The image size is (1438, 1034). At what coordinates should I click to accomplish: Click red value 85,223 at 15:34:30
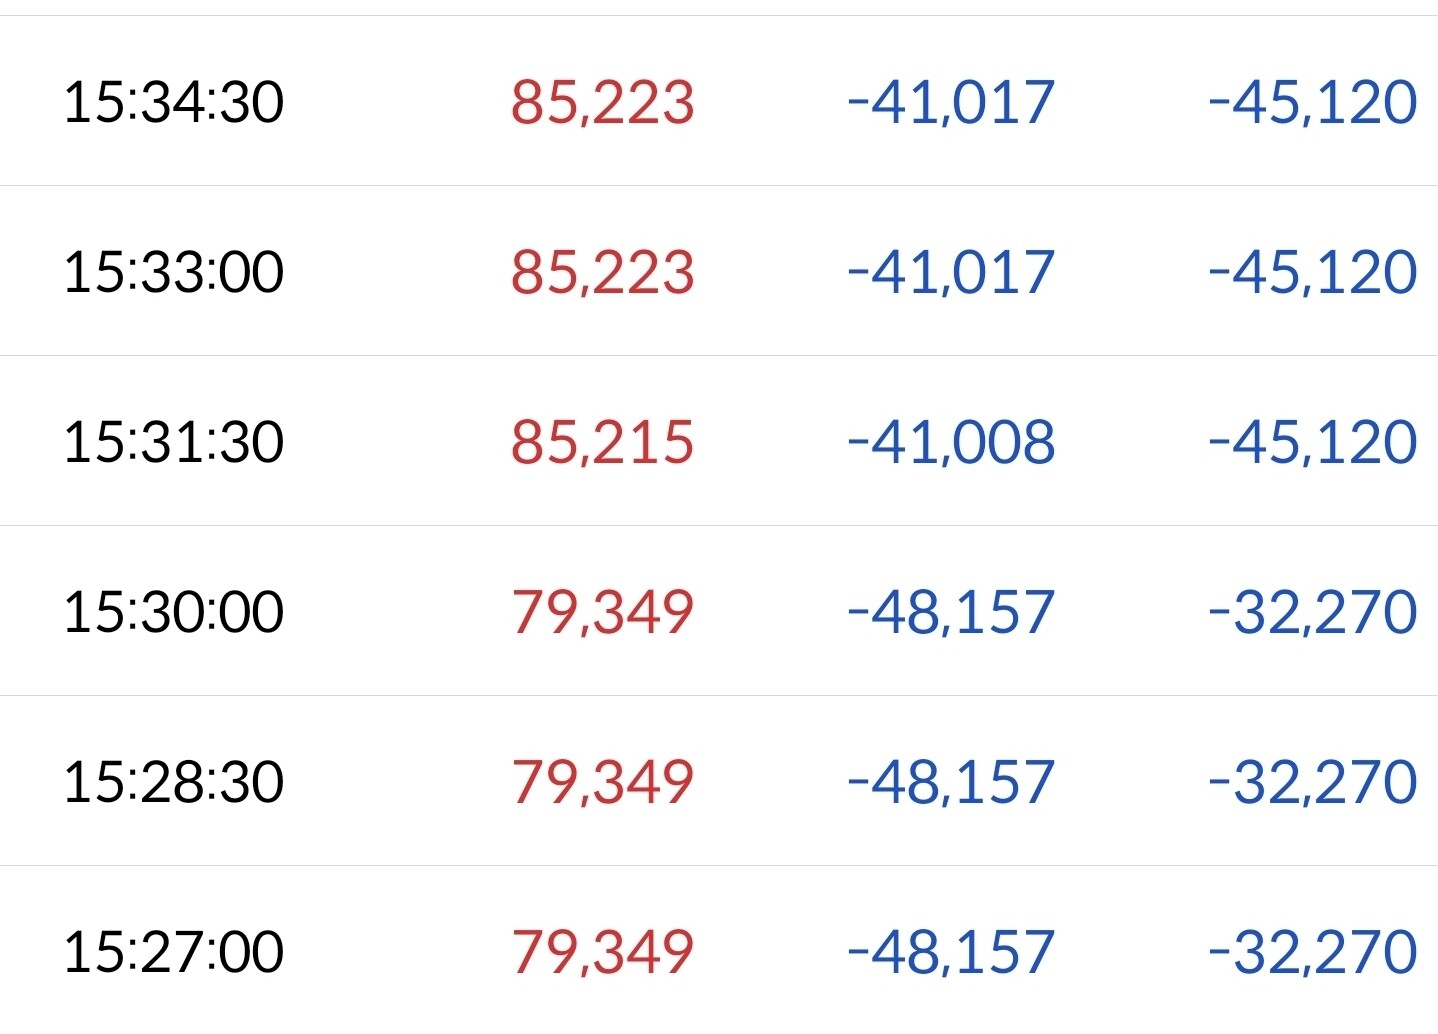[602, 102]
